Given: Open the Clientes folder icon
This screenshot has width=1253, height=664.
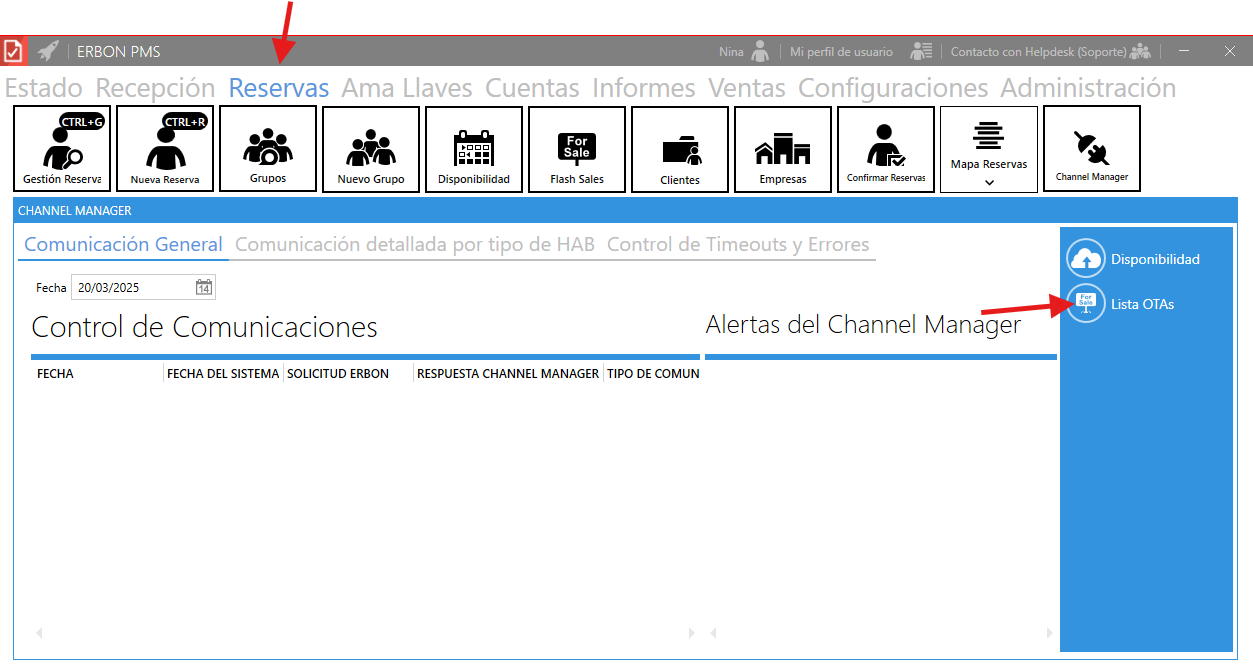Looking at the screenshot, I should [x=680, y=149].
